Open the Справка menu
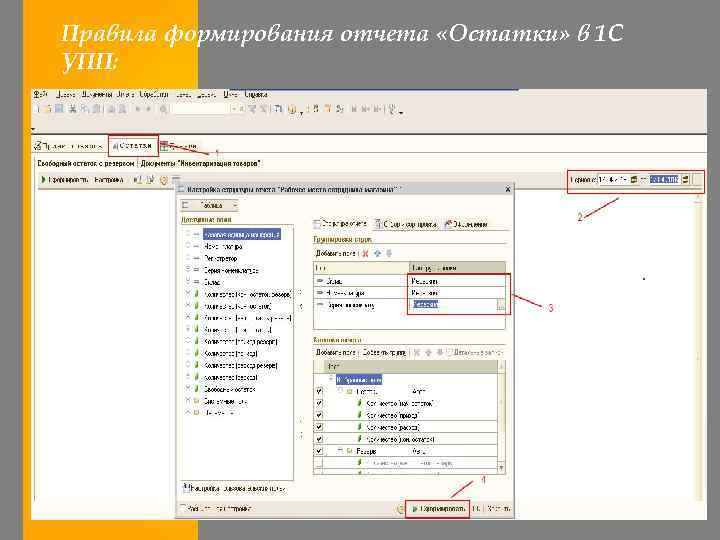This screenshot has width=720, height=540. coord(256,94)
